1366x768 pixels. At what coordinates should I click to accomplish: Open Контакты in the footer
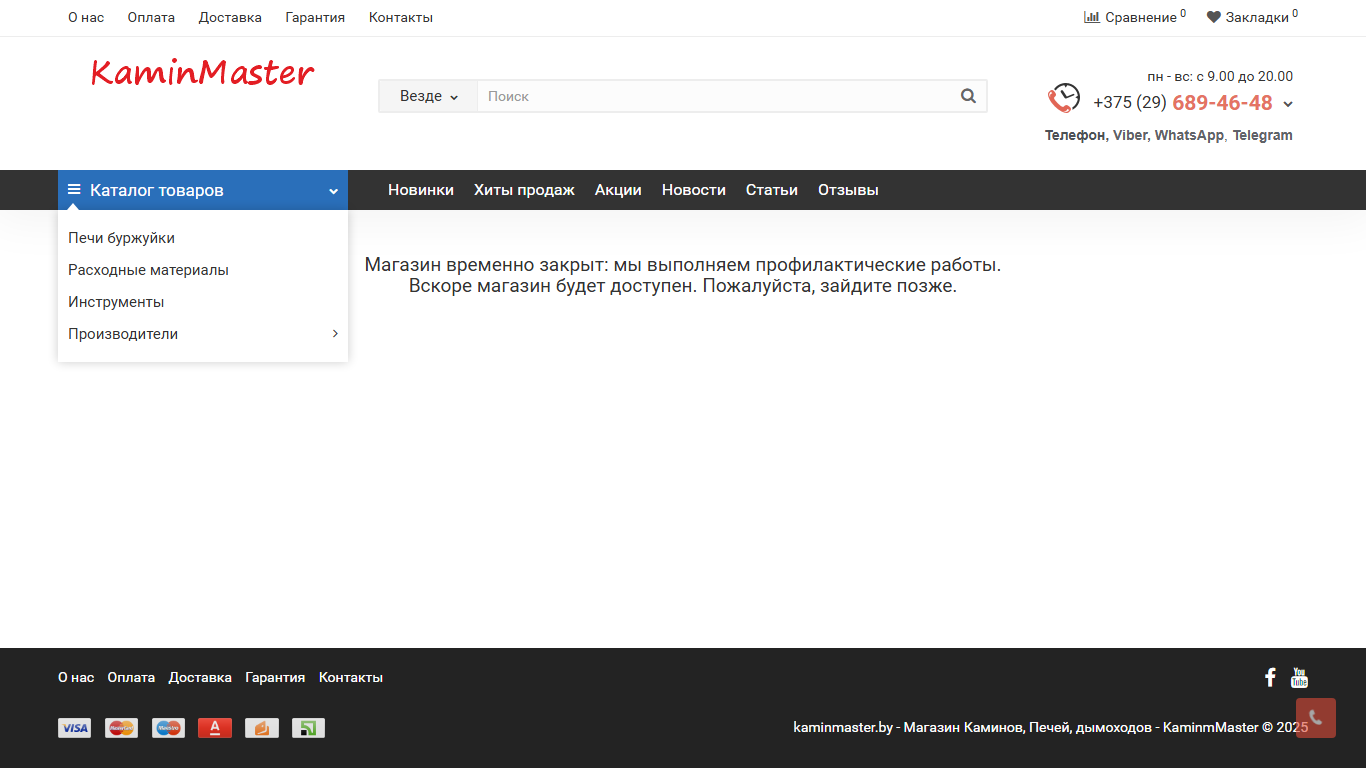point(351,677)
